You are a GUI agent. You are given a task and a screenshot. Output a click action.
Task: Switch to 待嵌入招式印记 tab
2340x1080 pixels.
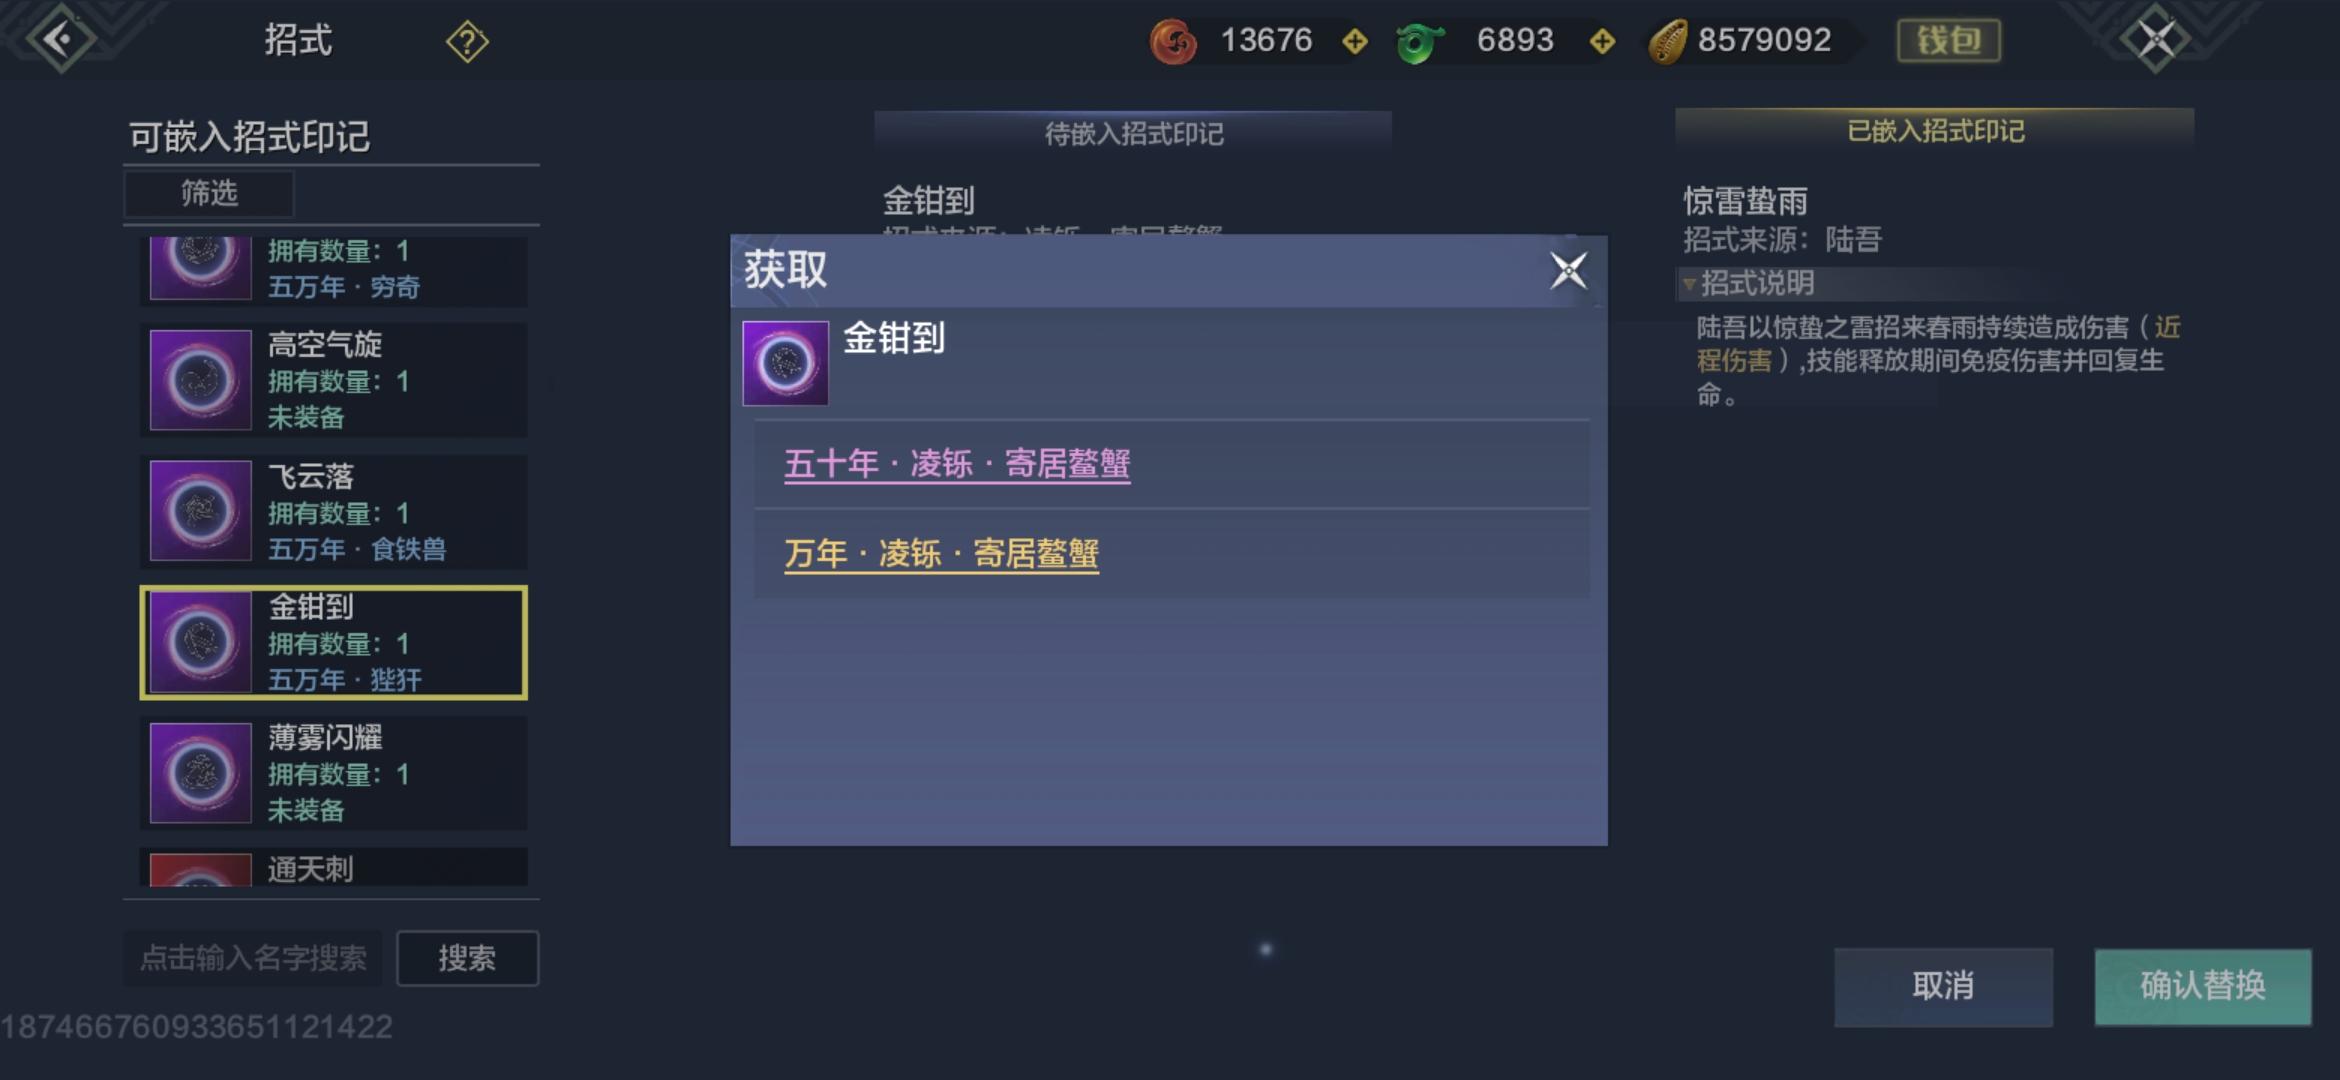pos(1133,133)
